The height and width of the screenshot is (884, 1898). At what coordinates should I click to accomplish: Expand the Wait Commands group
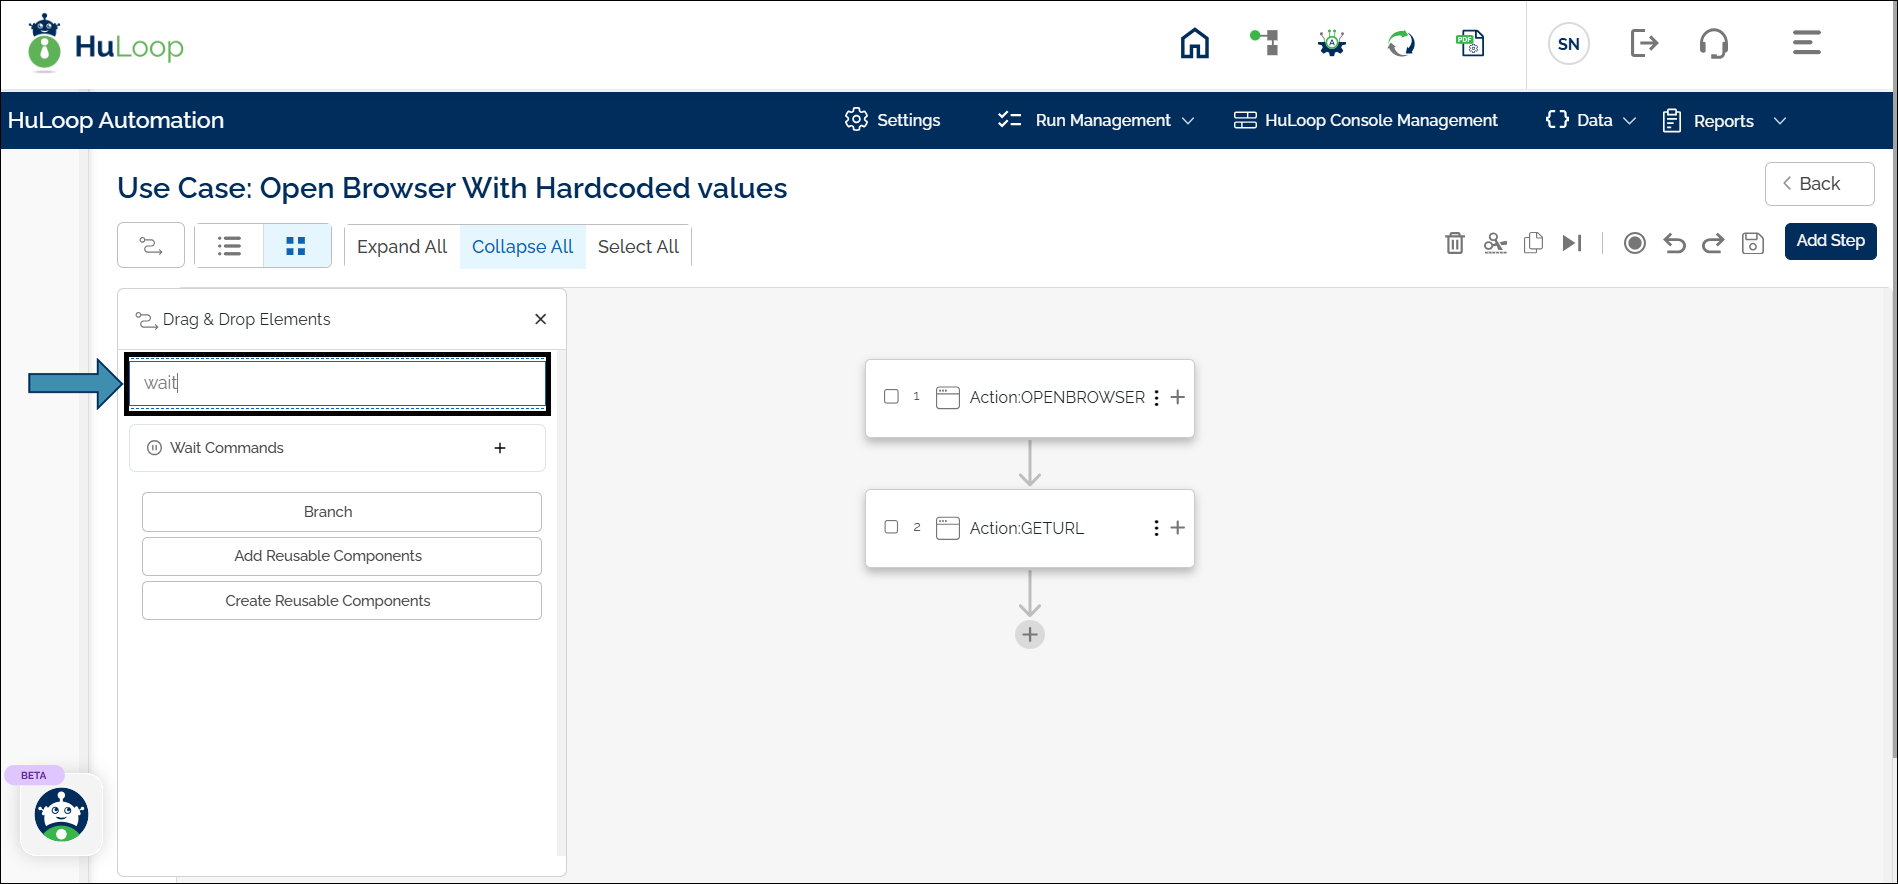tap(500, 448)
